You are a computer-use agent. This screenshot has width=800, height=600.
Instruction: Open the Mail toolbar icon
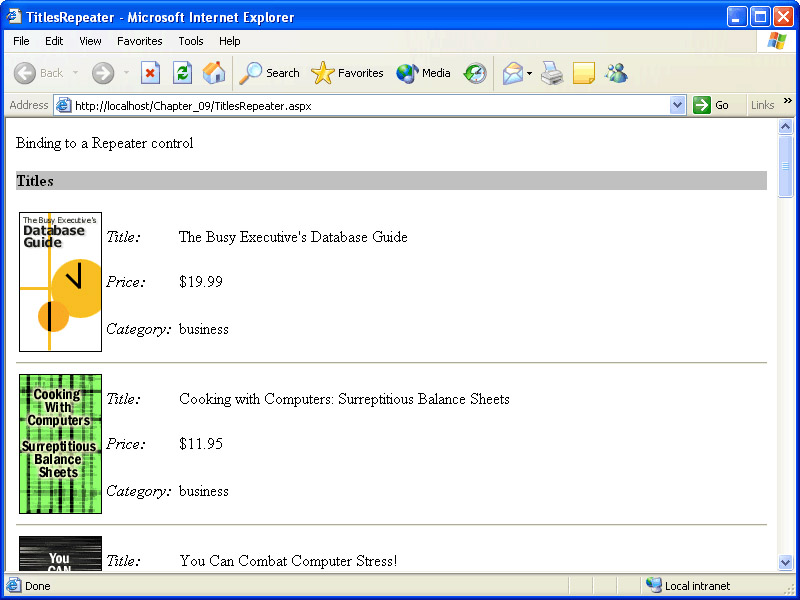pos(512,73)
